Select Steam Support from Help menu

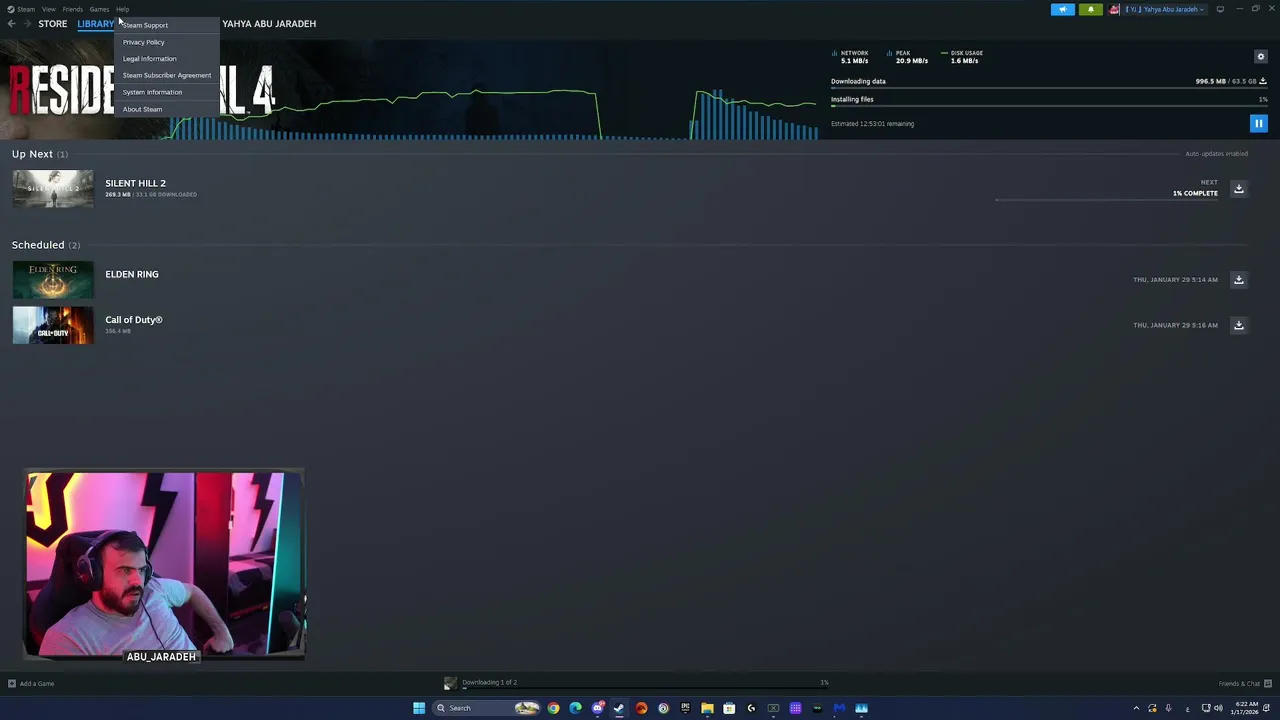pos(166,25)
